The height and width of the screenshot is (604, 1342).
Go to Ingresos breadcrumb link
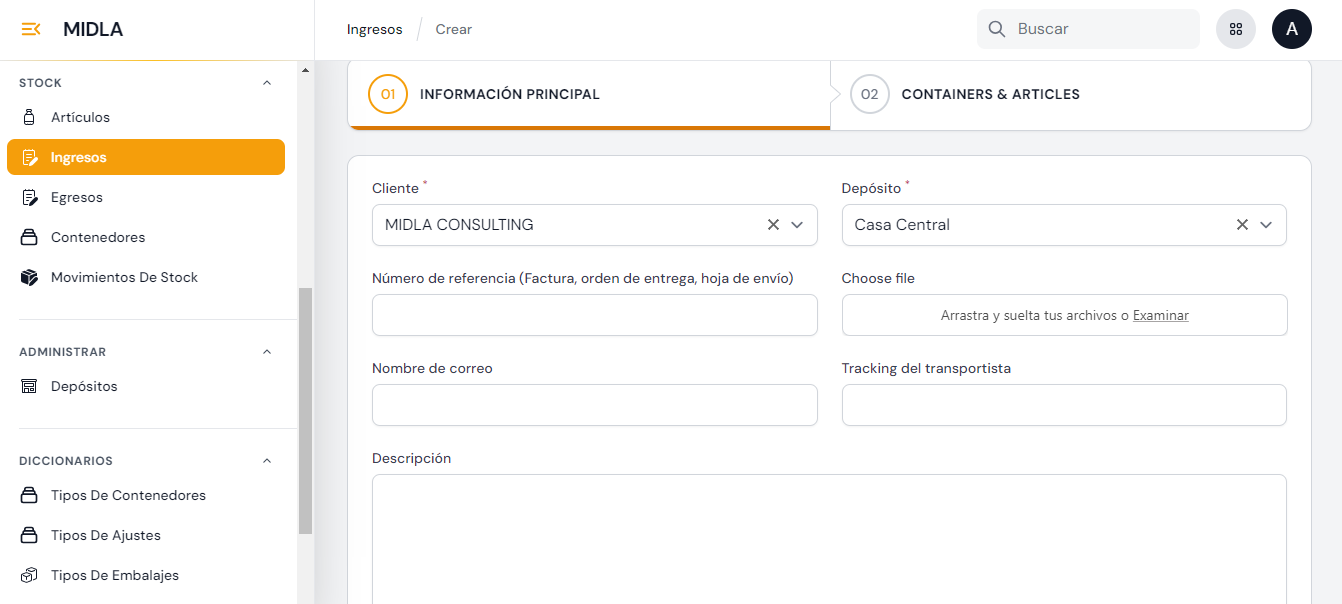tap(374, 29)
